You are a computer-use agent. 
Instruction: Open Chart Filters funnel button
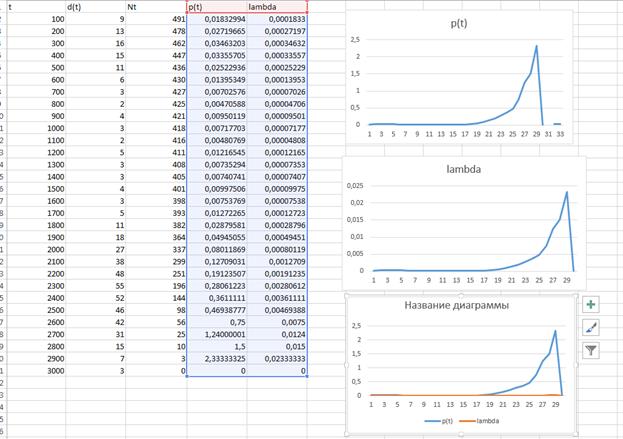pos(590,350)
